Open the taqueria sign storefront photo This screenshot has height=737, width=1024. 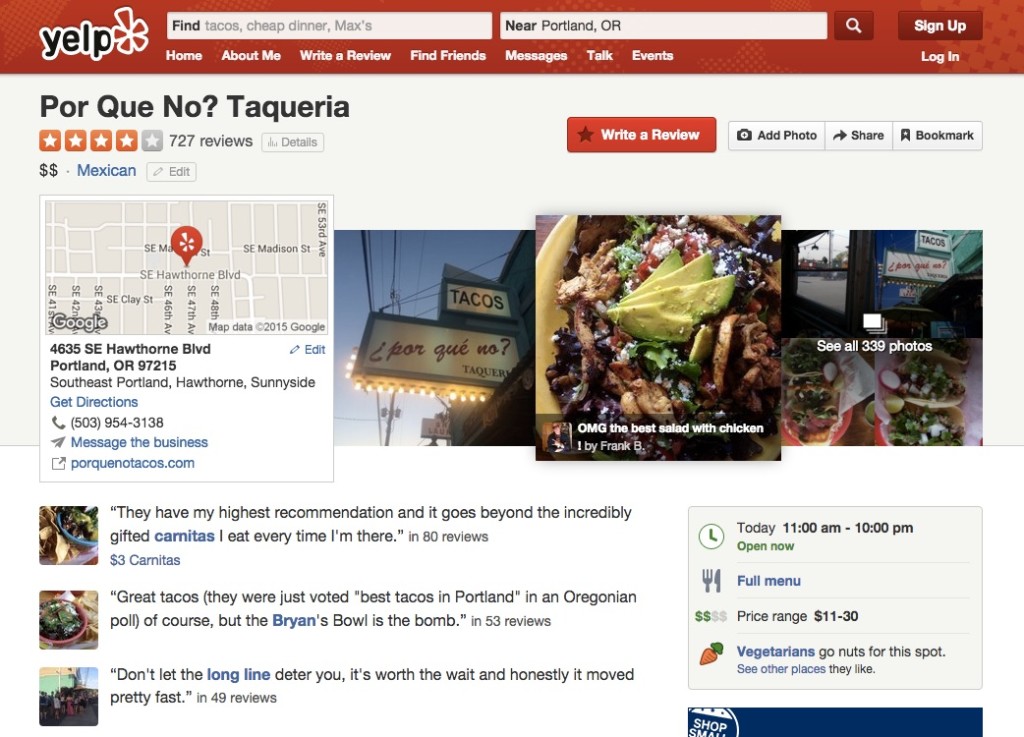point(435,338)
